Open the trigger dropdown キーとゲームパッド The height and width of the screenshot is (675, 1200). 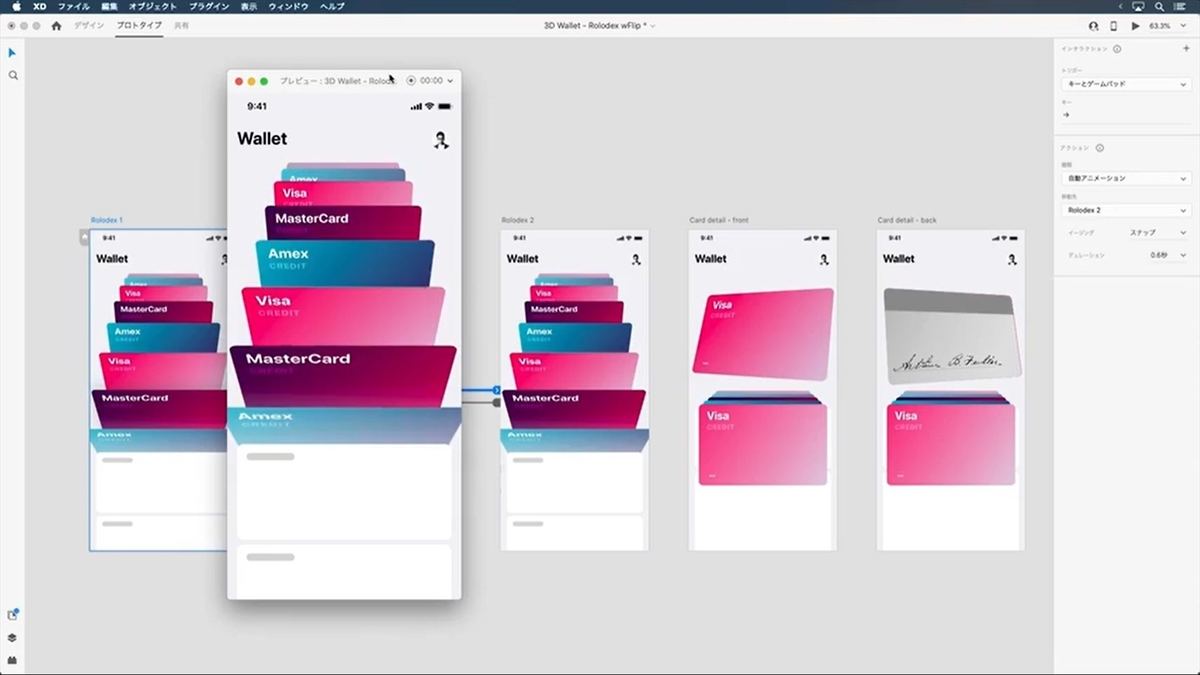pos(1125,84)
